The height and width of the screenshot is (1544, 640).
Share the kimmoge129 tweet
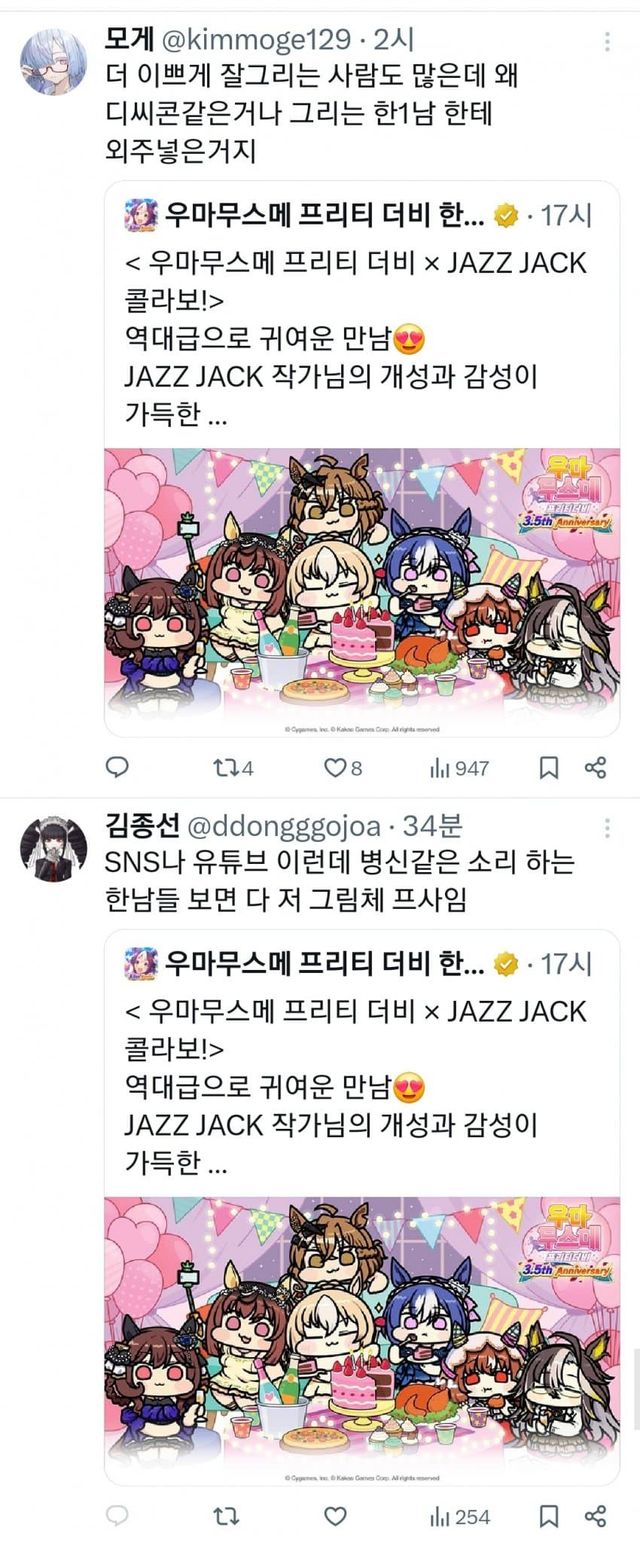[x=595, y=768]
